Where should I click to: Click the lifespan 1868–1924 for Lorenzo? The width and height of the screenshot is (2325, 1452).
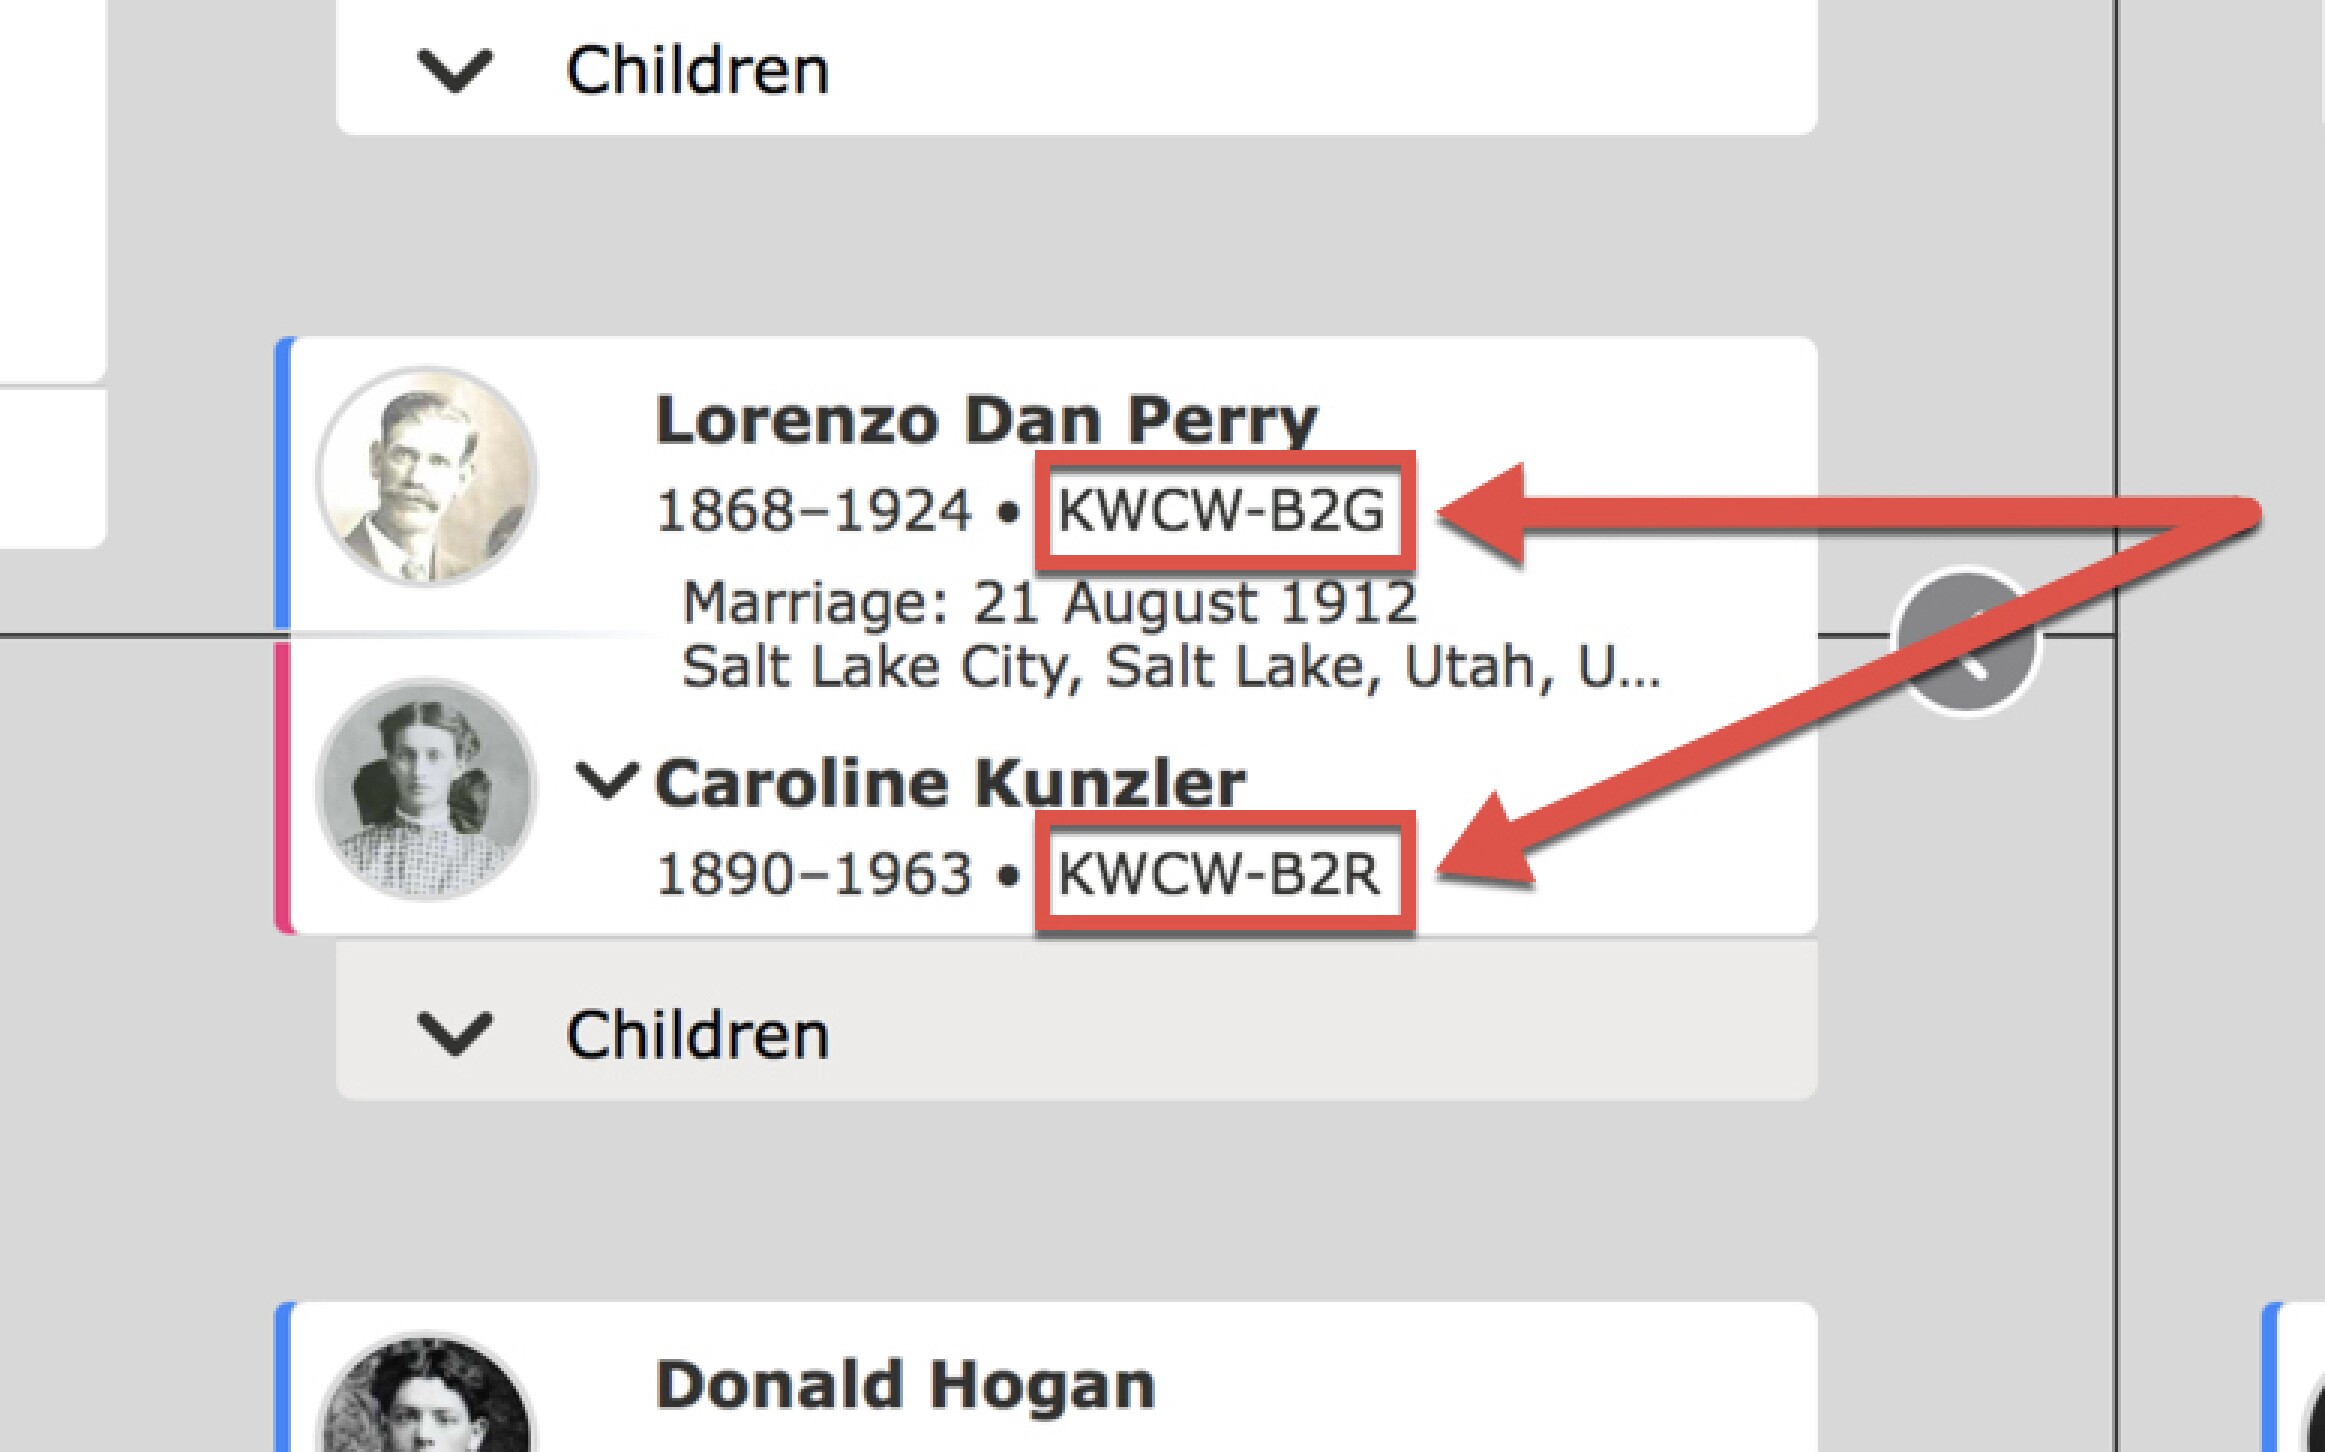tap(810, 510)
